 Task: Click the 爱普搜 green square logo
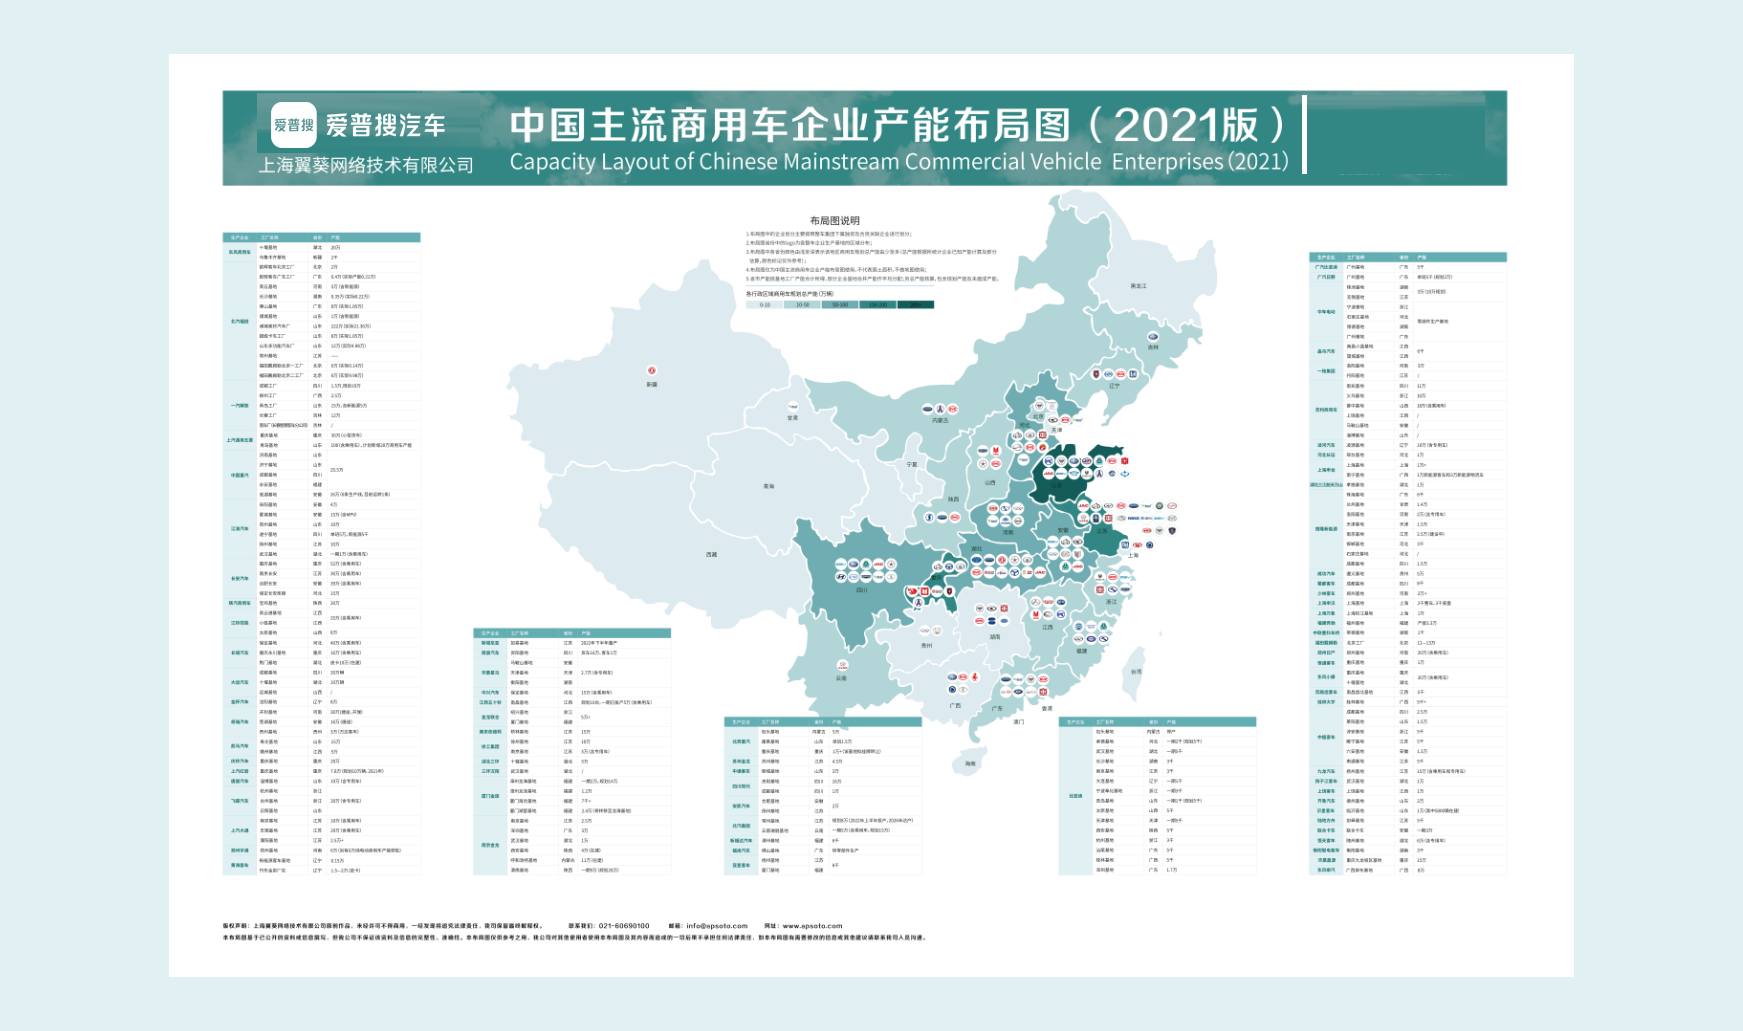click(x=293, y=125)
